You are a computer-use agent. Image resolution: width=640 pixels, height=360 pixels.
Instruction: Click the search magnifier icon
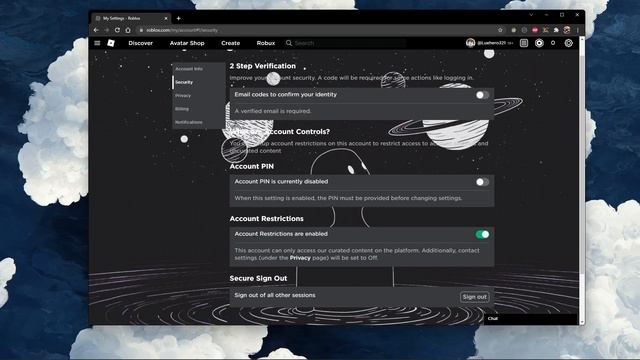(289, 43)
